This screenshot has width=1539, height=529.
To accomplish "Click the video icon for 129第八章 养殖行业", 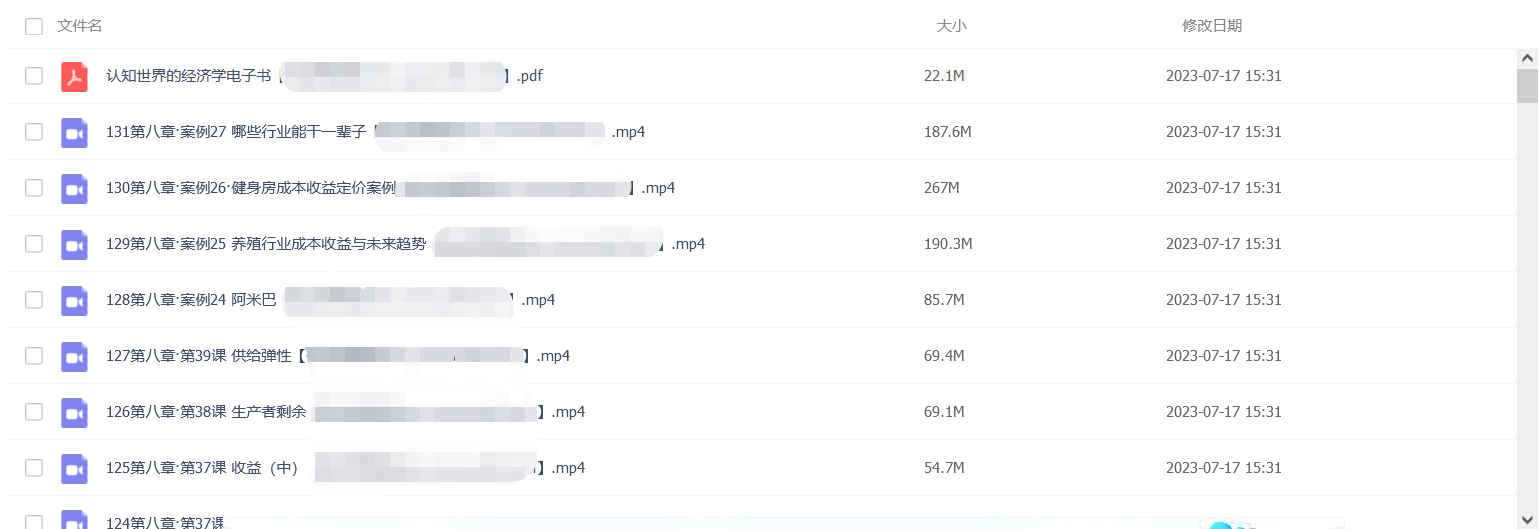I will [x=75, y=244].
